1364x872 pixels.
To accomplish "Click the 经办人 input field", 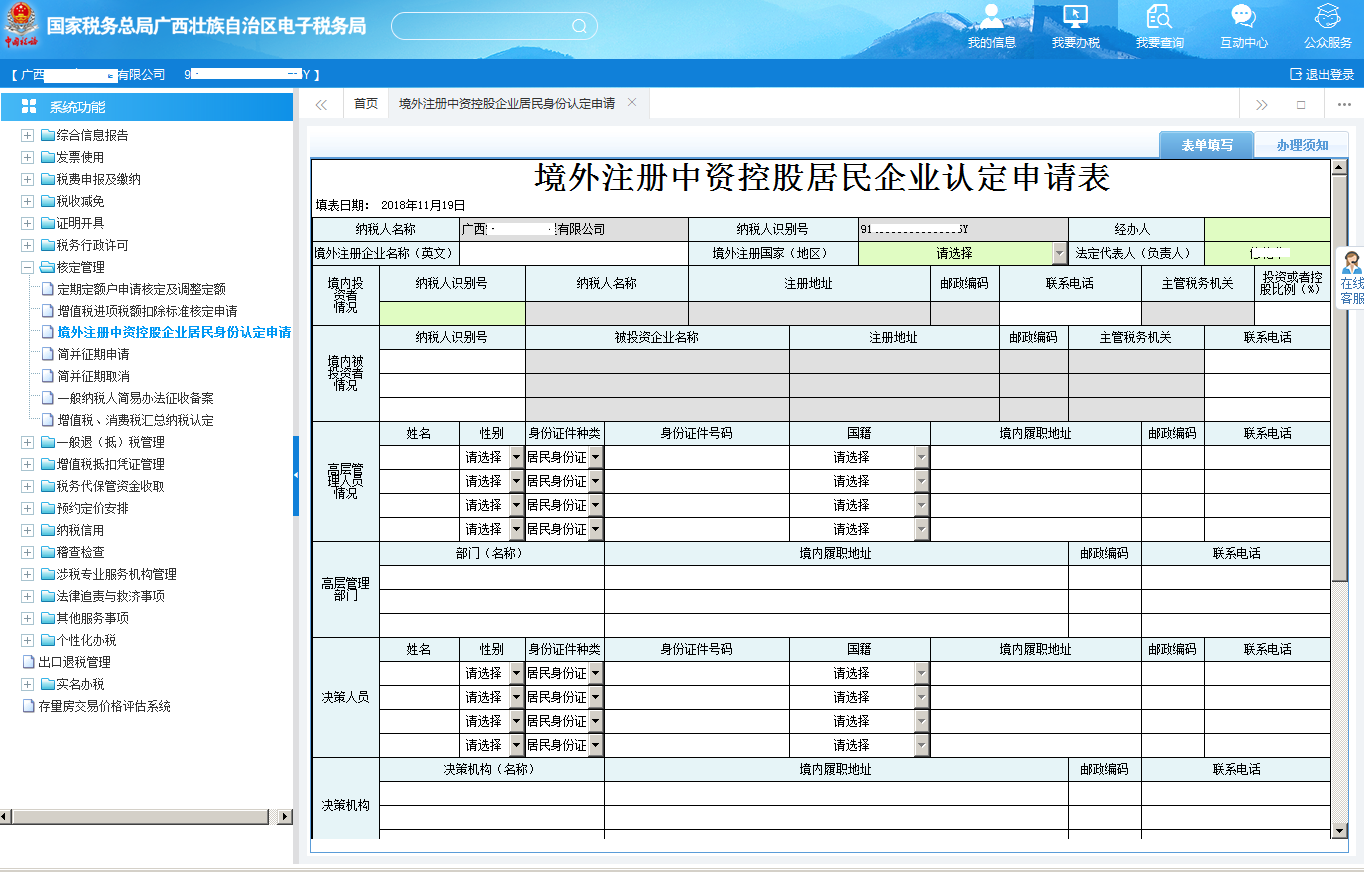I will pos(1267,229).
